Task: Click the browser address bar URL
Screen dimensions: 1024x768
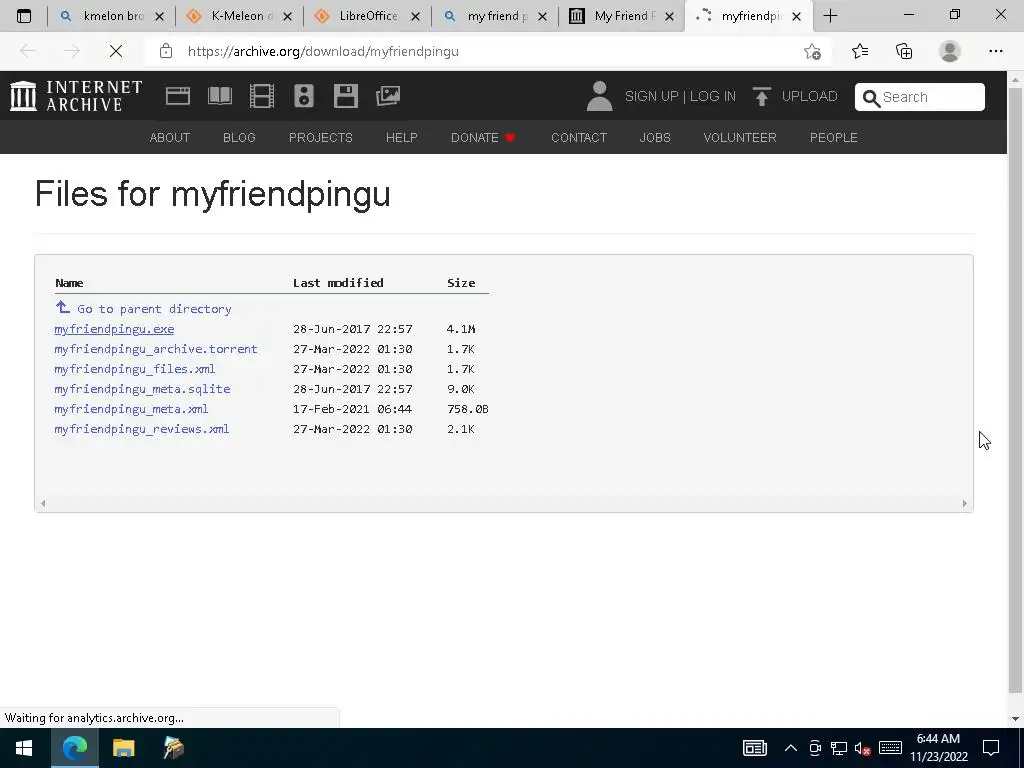Action: point(323,51)
